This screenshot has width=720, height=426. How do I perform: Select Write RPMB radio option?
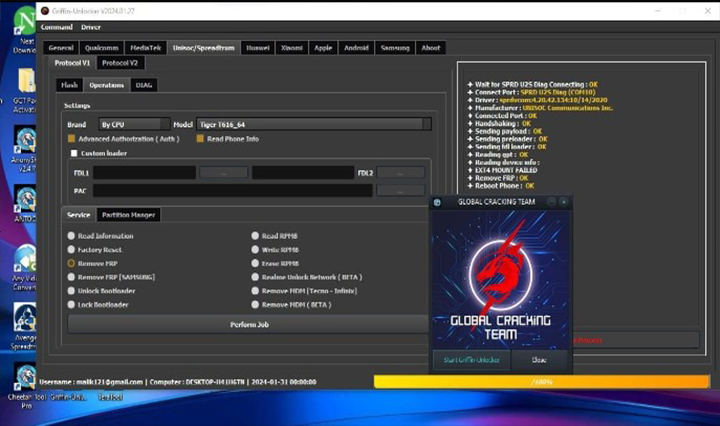pyautogui.click(x=255, y=249)
